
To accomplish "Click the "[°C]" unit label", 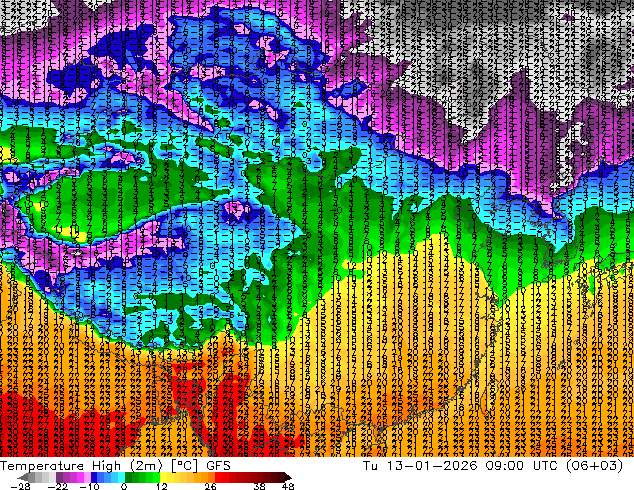I will [x=184, y=465].
